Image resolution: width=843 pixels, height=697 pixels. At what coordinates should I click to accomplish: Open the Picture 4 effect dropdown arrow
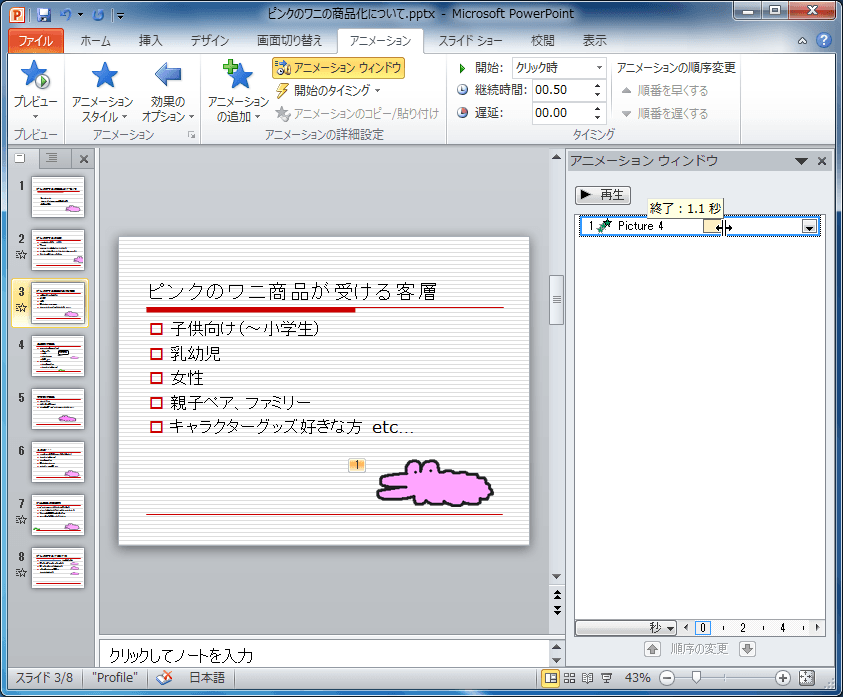(809, 227)
